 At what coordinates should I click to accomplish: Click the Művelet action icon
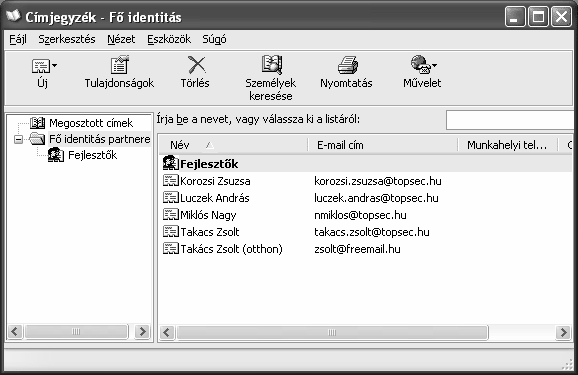pos(420,65)
